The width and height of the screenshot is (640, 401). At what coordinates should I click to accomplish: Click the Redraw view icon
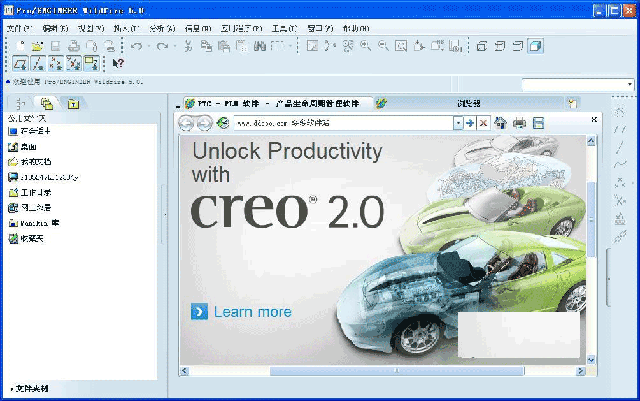click(312, 46)
